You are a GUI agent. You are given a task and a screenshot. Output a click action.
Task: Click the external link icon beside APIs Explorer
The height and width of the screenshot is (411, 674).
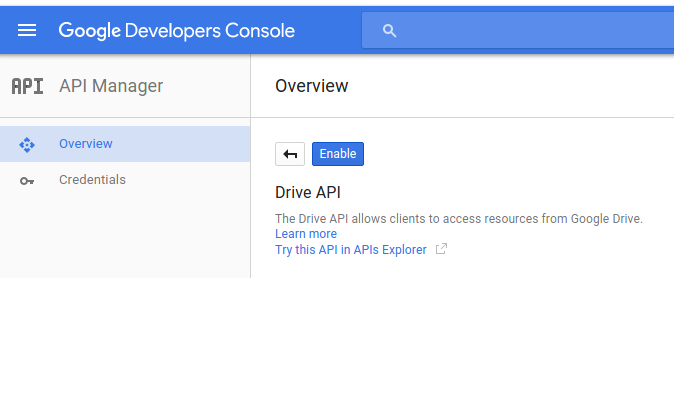441,249
